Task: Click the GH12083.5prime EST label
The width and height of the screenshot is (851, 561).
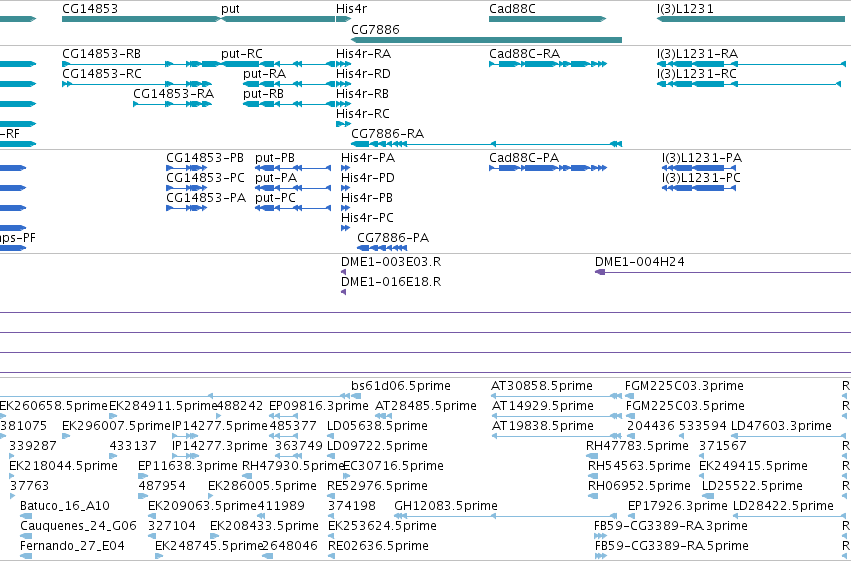Action: coord(446,506)
